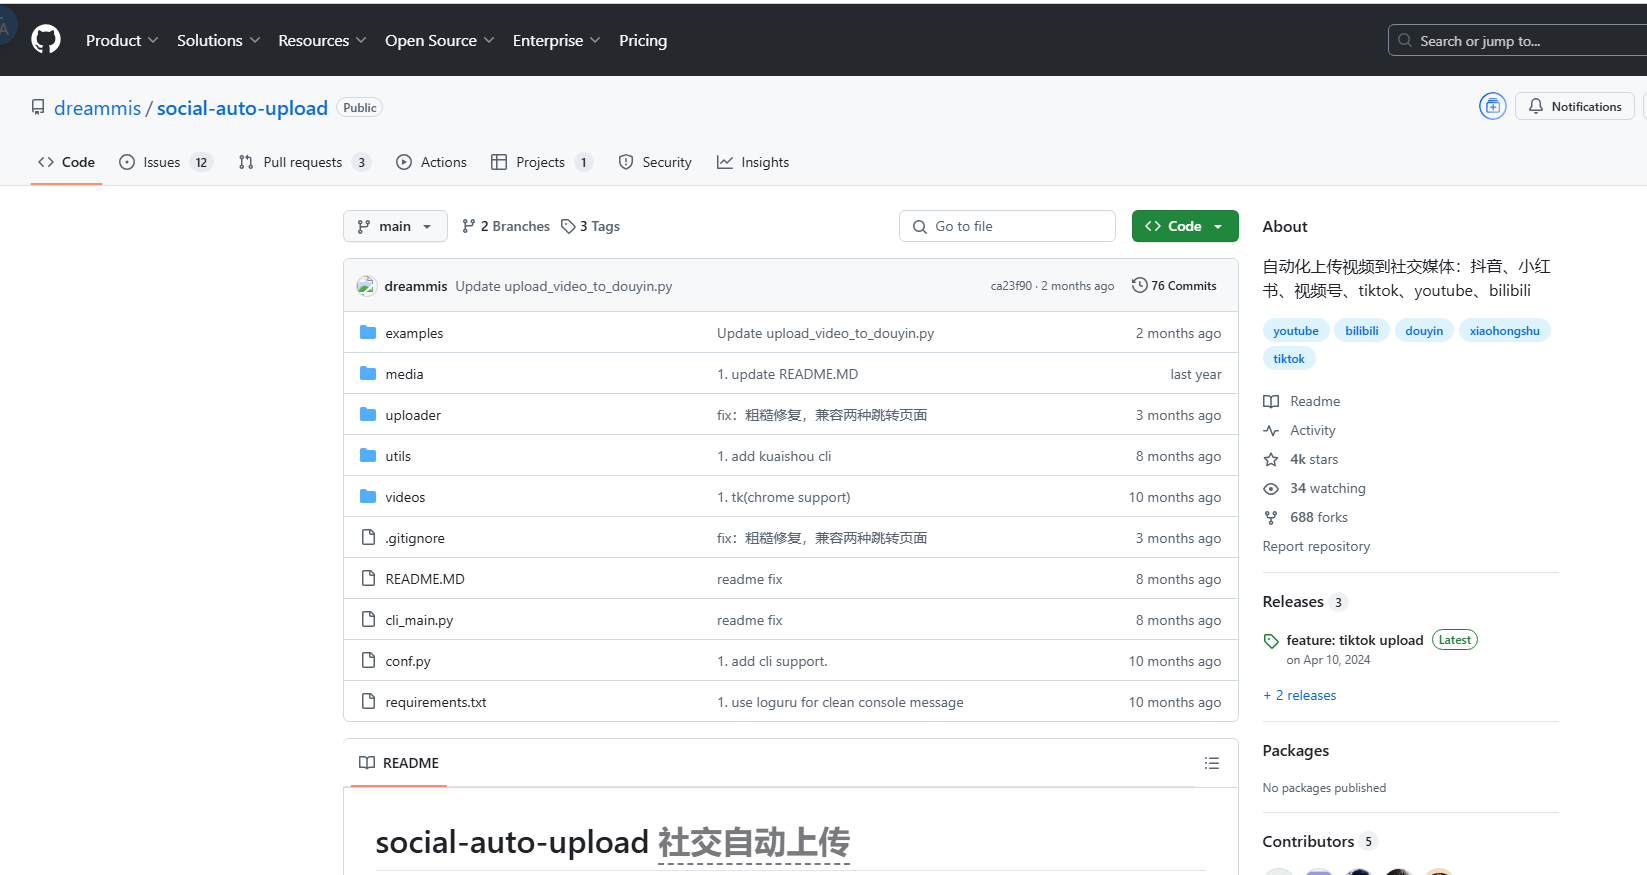Click the Go to file search field
1647x875 pixels.
(x=1007, y=226)
